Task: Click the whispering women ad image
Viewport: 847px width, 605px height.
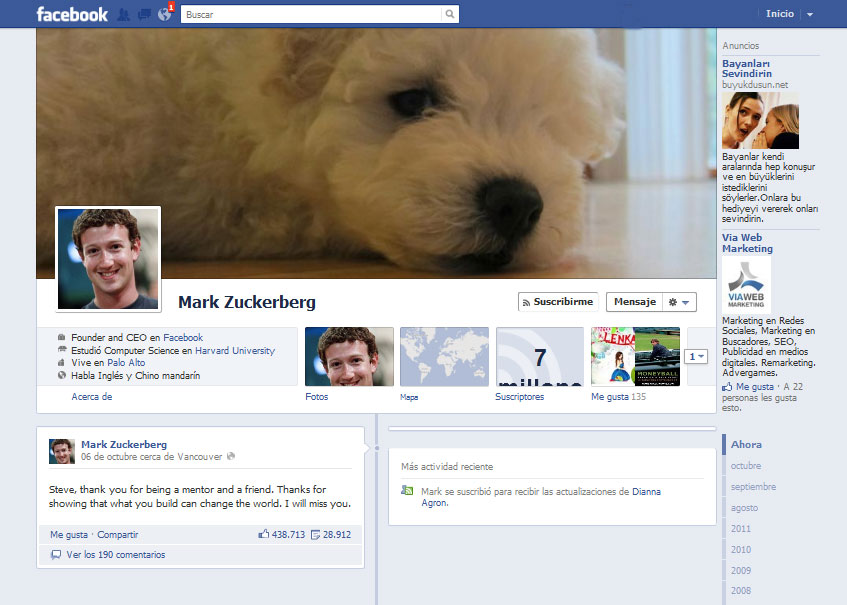Action: pyautogui.click(x=760, y=120)
